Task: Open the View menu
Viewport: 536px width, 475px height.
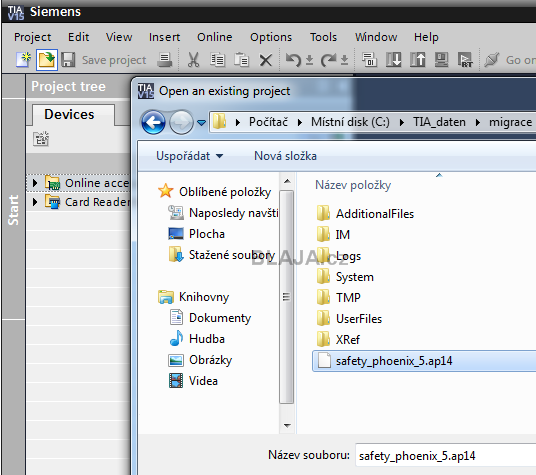Action: click(119, 37)
